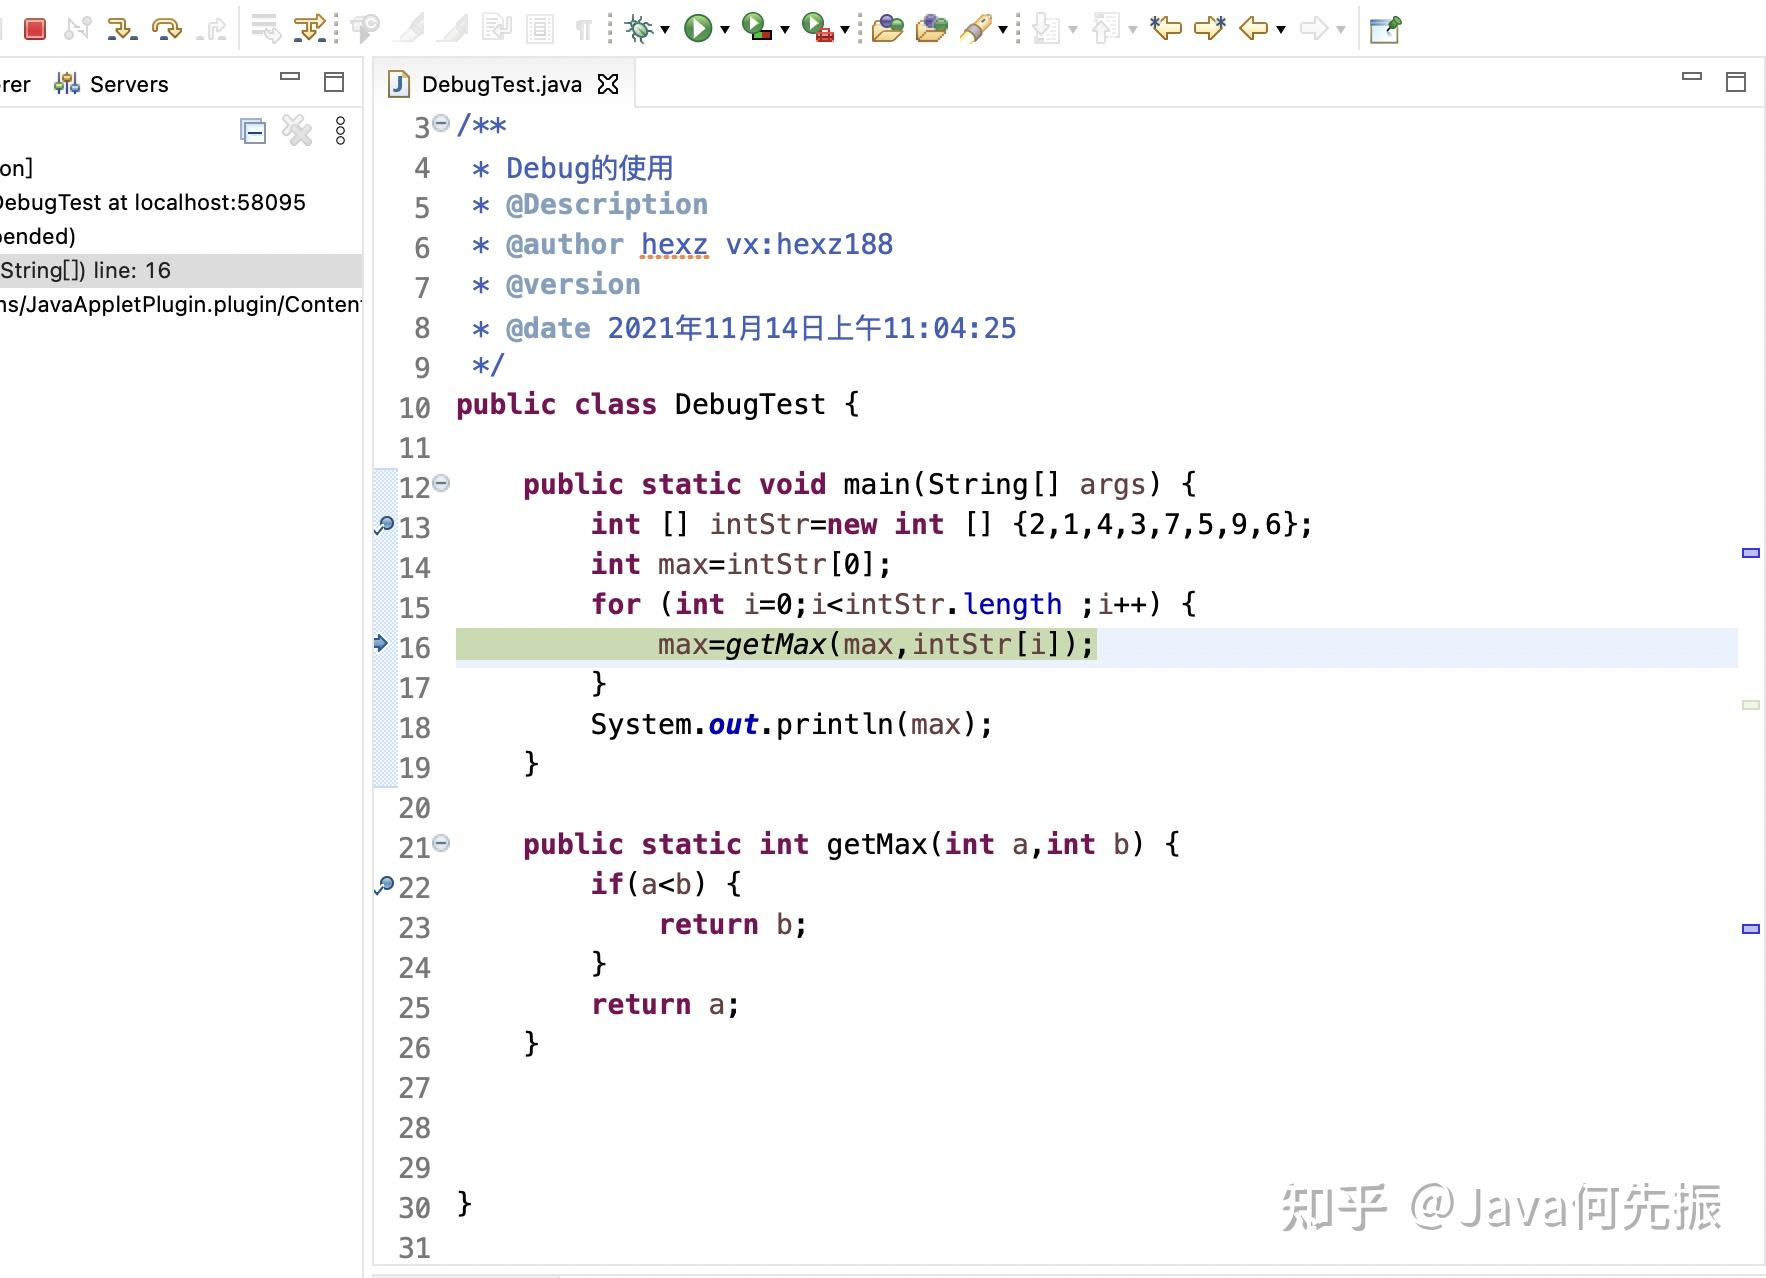The height and width of the screenshot is (1278, 1766).
Task: Select the DebugTest.java editor tab
Action: (501, 84)
